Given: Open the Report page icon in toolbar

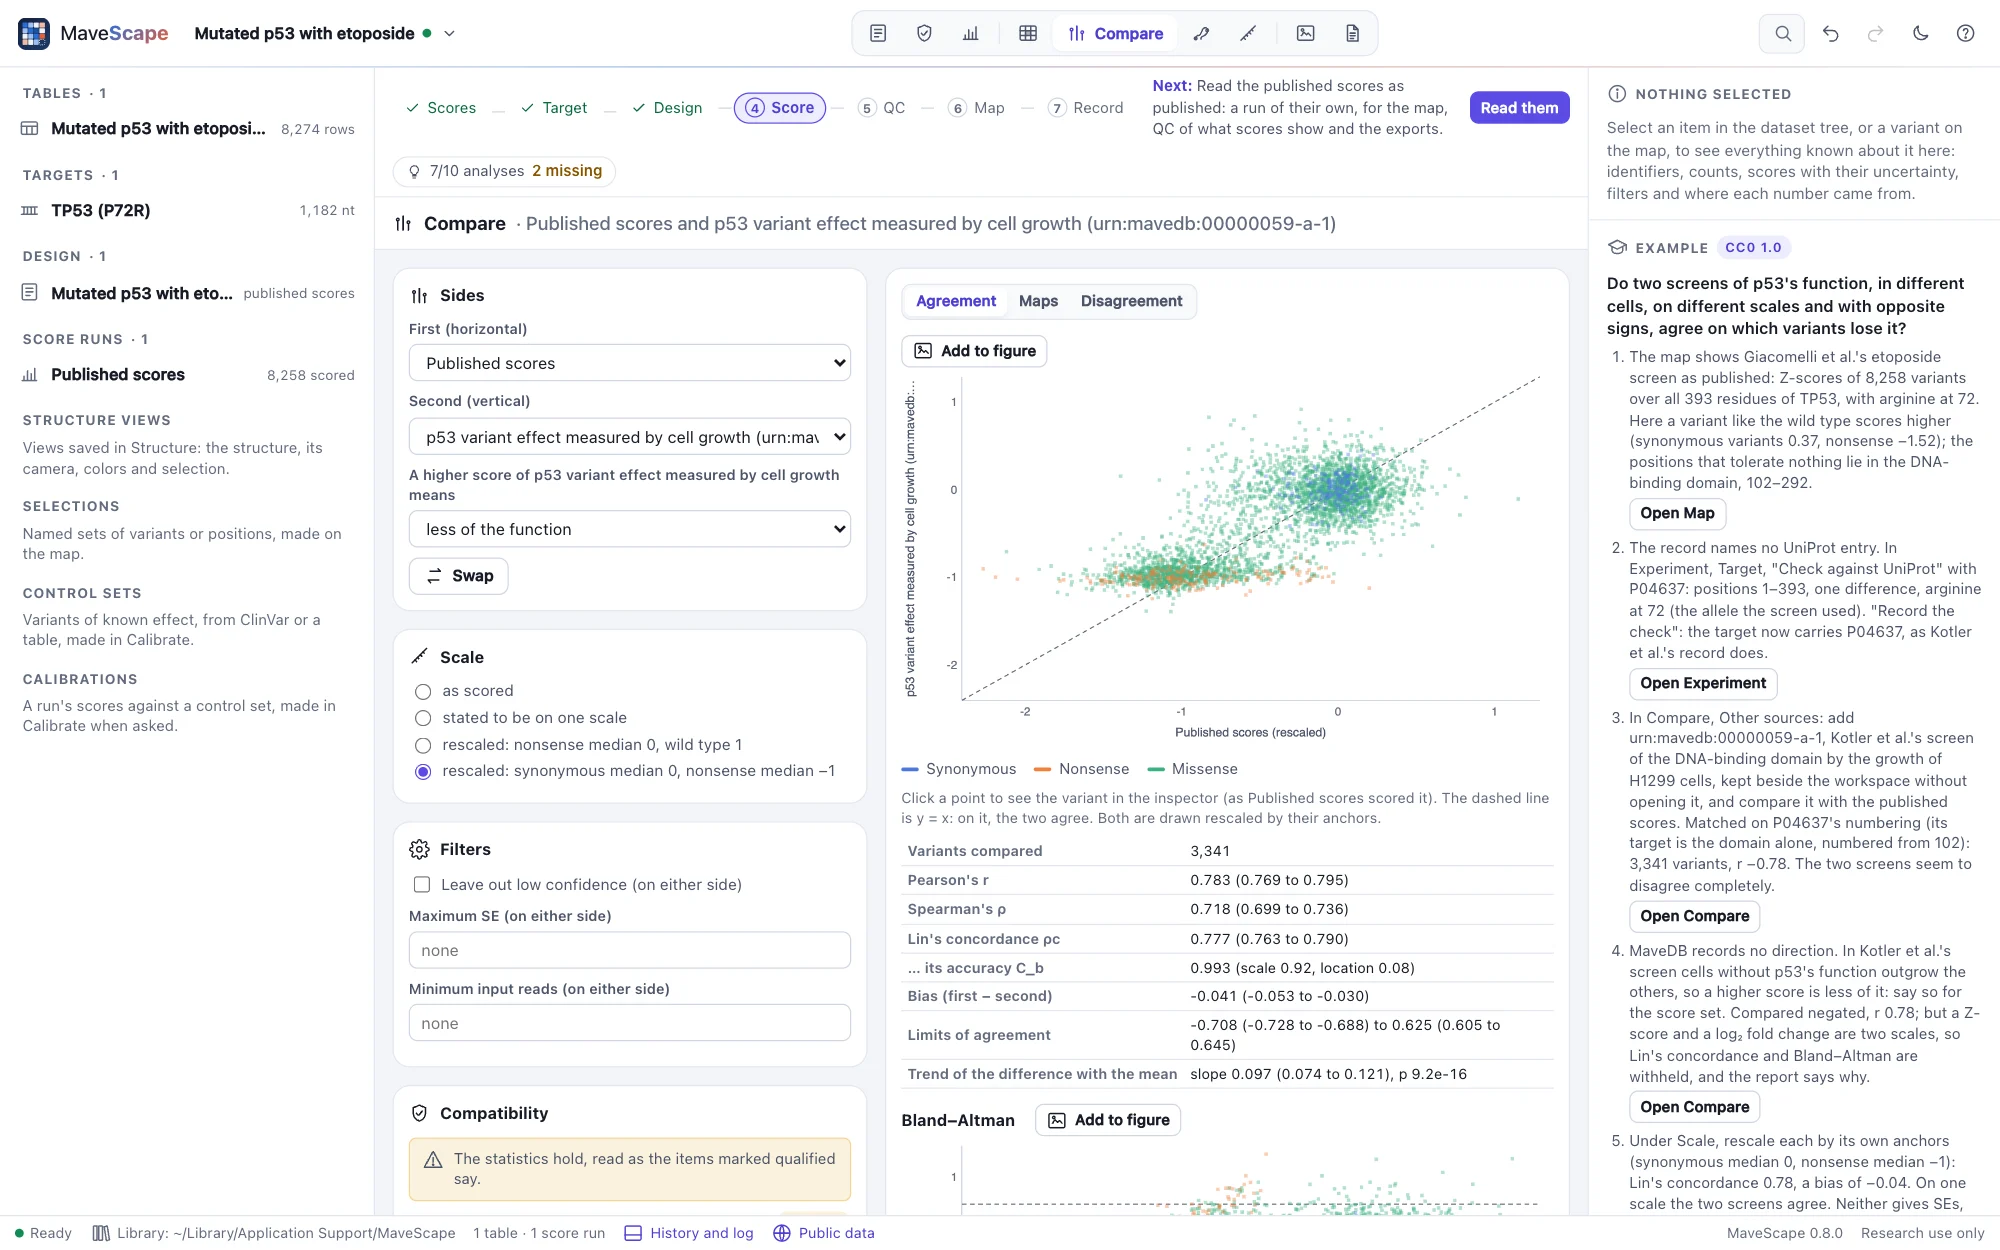Looking at the screenshot, I should click(1352, 33).
